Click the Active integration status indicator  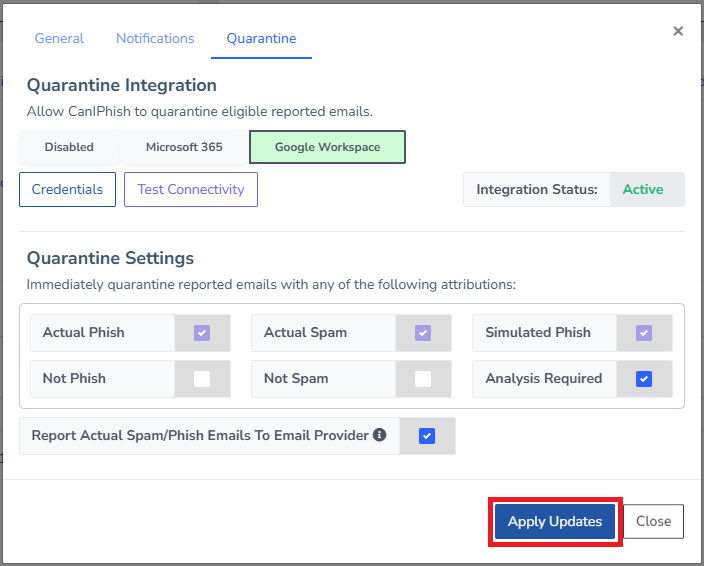[x=643, y=189]
